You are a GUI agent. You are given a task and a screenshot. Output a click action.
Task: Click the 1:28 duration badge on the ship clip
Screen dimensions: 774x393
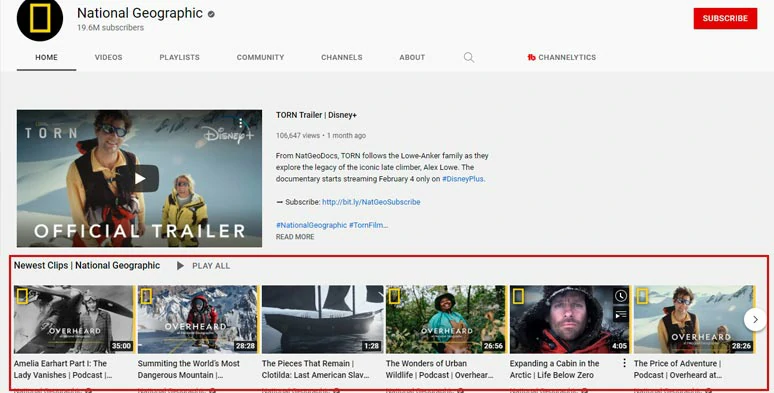pyautogui.click(x=372, y=346)
